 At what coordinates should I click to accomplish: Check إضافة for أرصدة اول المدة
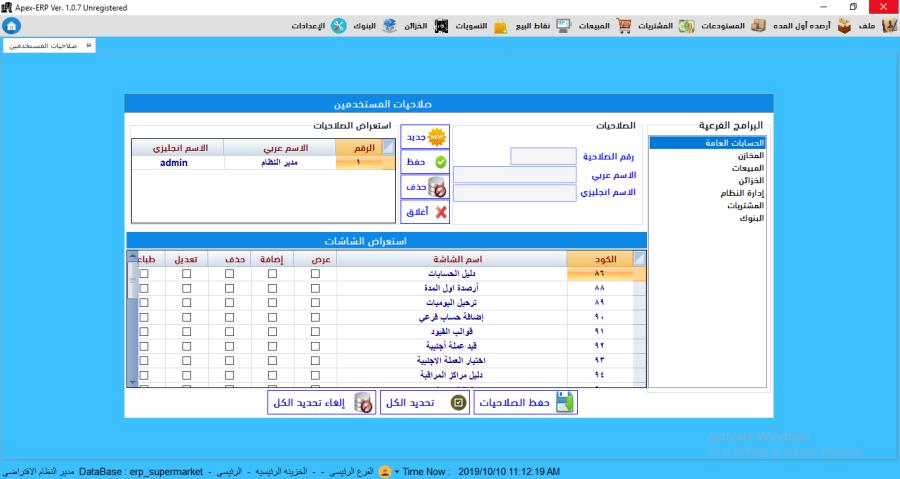click(272, 288)
